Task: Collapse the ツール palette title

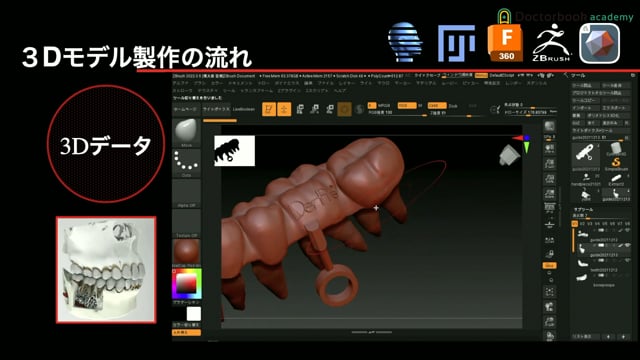Action: [578, 76]
